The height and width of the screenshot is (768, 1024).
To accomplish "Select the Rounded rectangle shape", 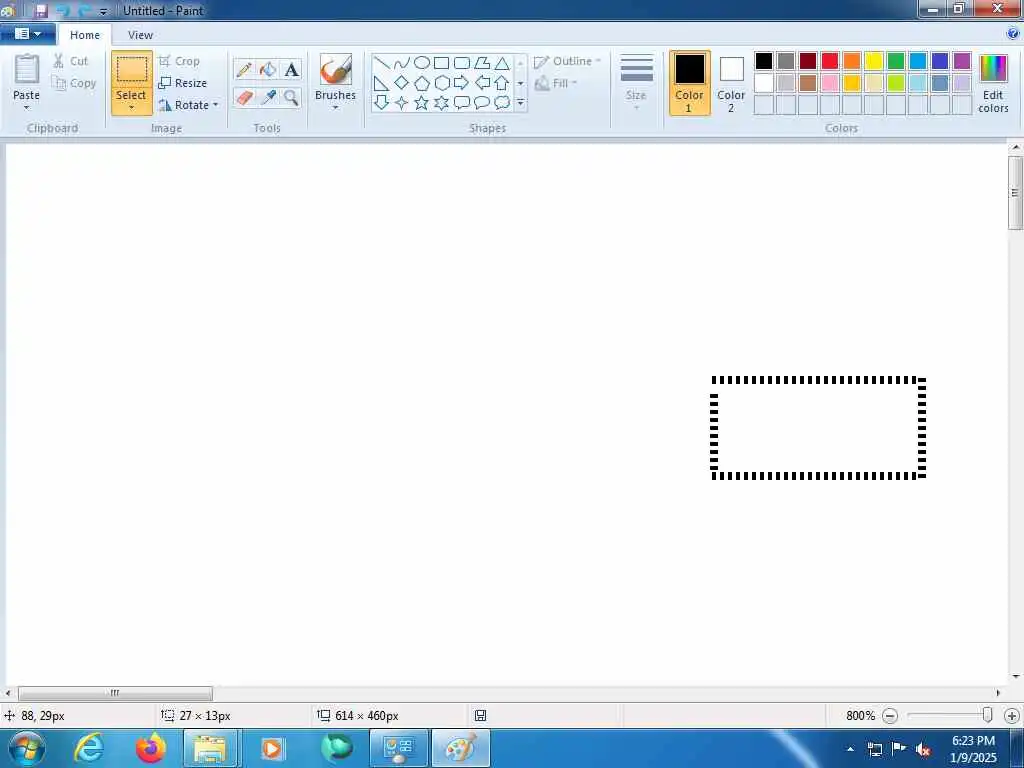I will pos(462,63).
